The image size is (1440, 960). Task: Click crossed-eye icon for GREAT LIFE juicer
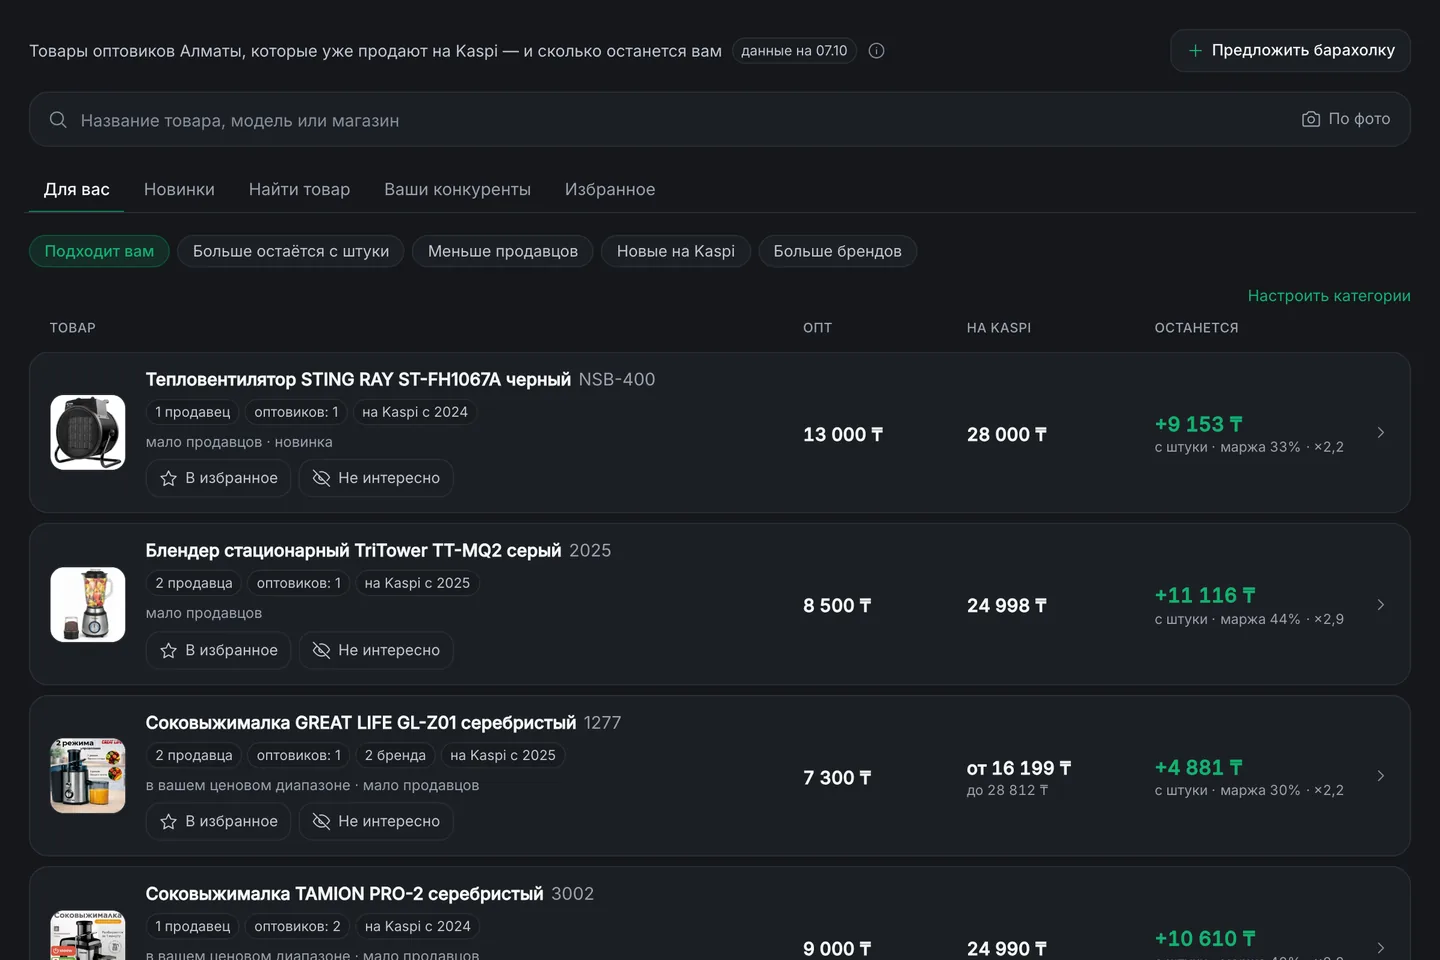point(321,821)
